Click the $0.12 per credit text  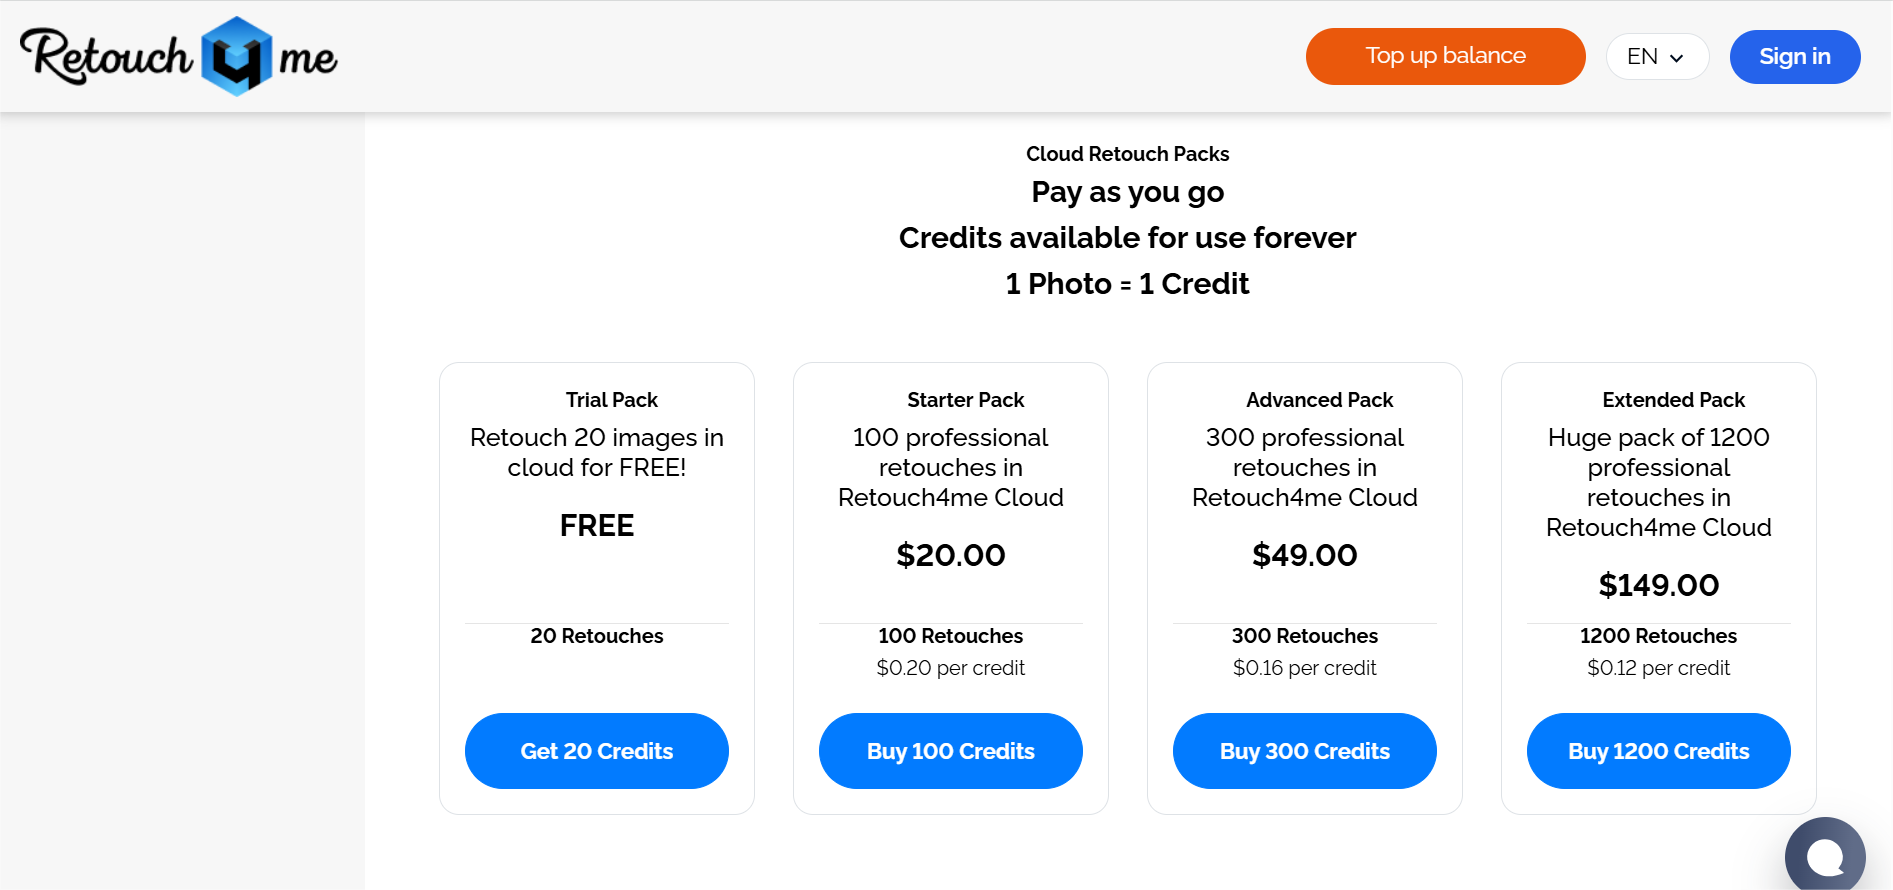coord(1658,668)
